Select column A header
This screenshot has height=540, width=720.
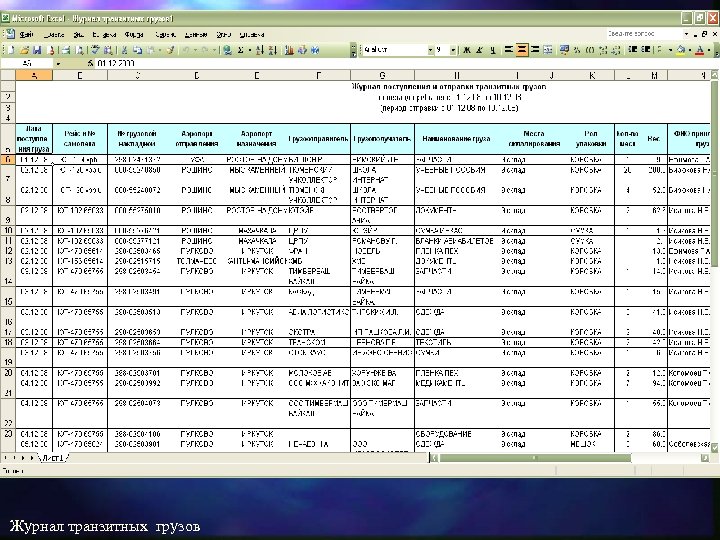coord(34,75)
